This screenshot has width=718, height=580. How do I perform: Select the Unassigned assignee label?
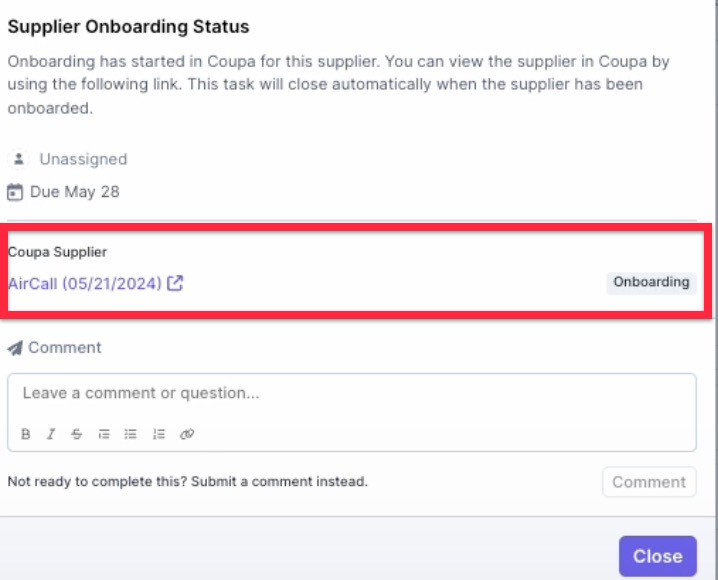coord(83,159)
